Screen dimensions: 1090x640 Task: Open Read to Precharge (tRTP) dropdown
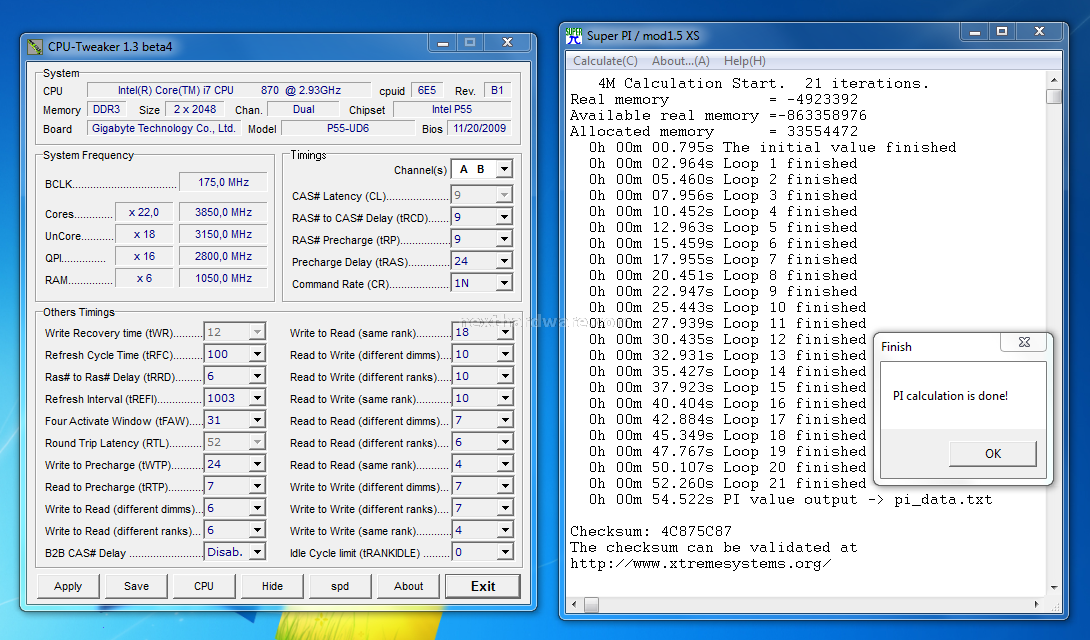click(x=257, y=486)
